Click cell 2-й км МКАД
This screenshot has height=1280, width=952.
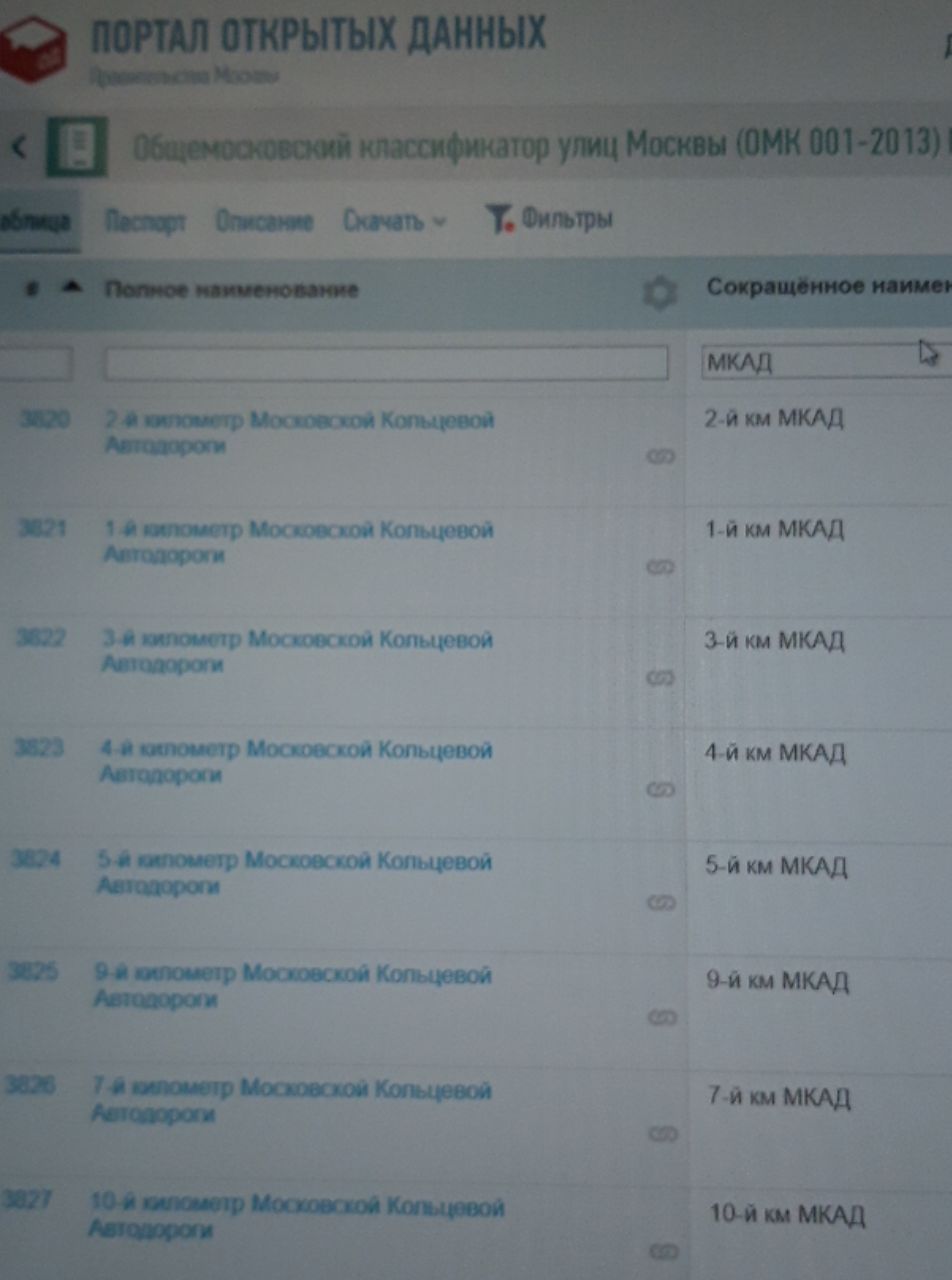(774, 419)
